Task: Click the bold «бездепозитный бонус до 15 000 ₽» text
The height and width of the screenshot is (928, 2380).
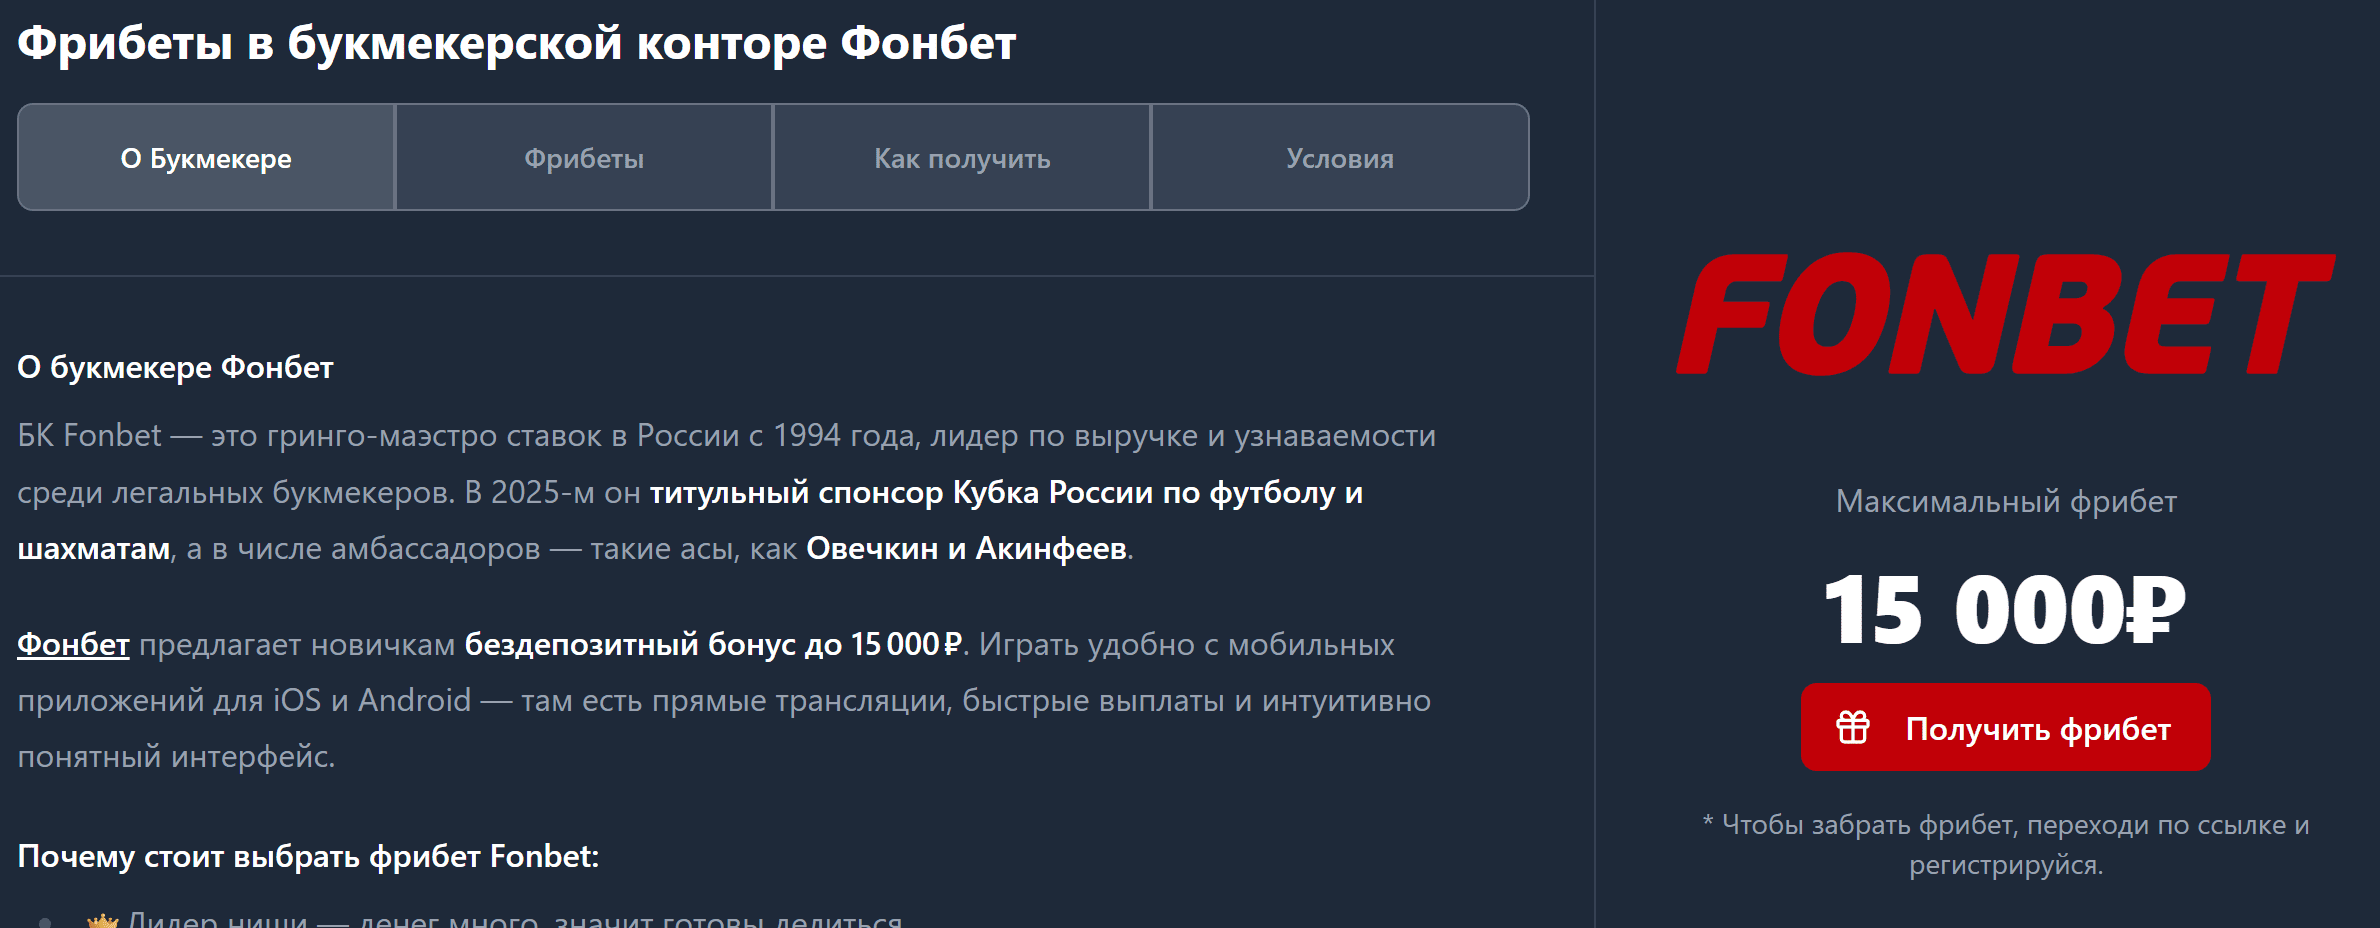Action: [x=712, y=644]
